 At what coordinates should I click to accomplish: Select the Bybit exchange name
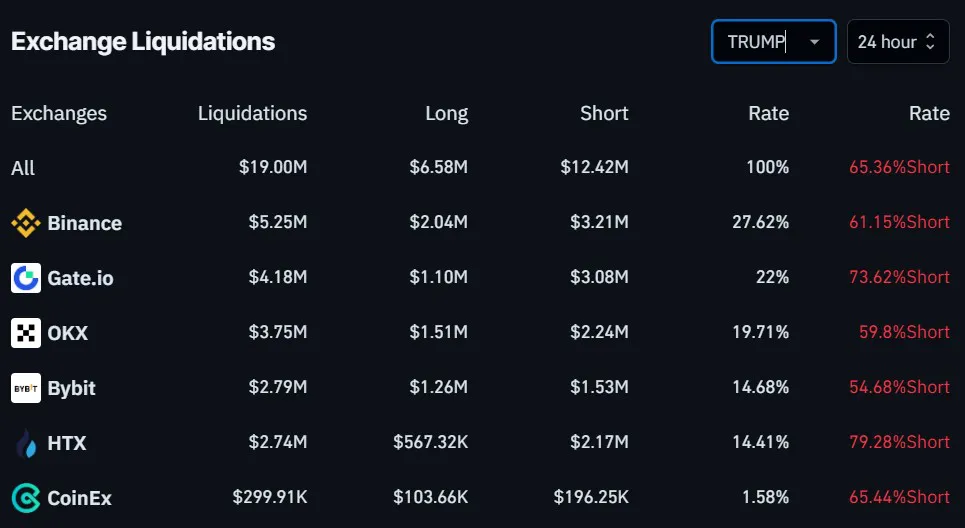point(71,388)
